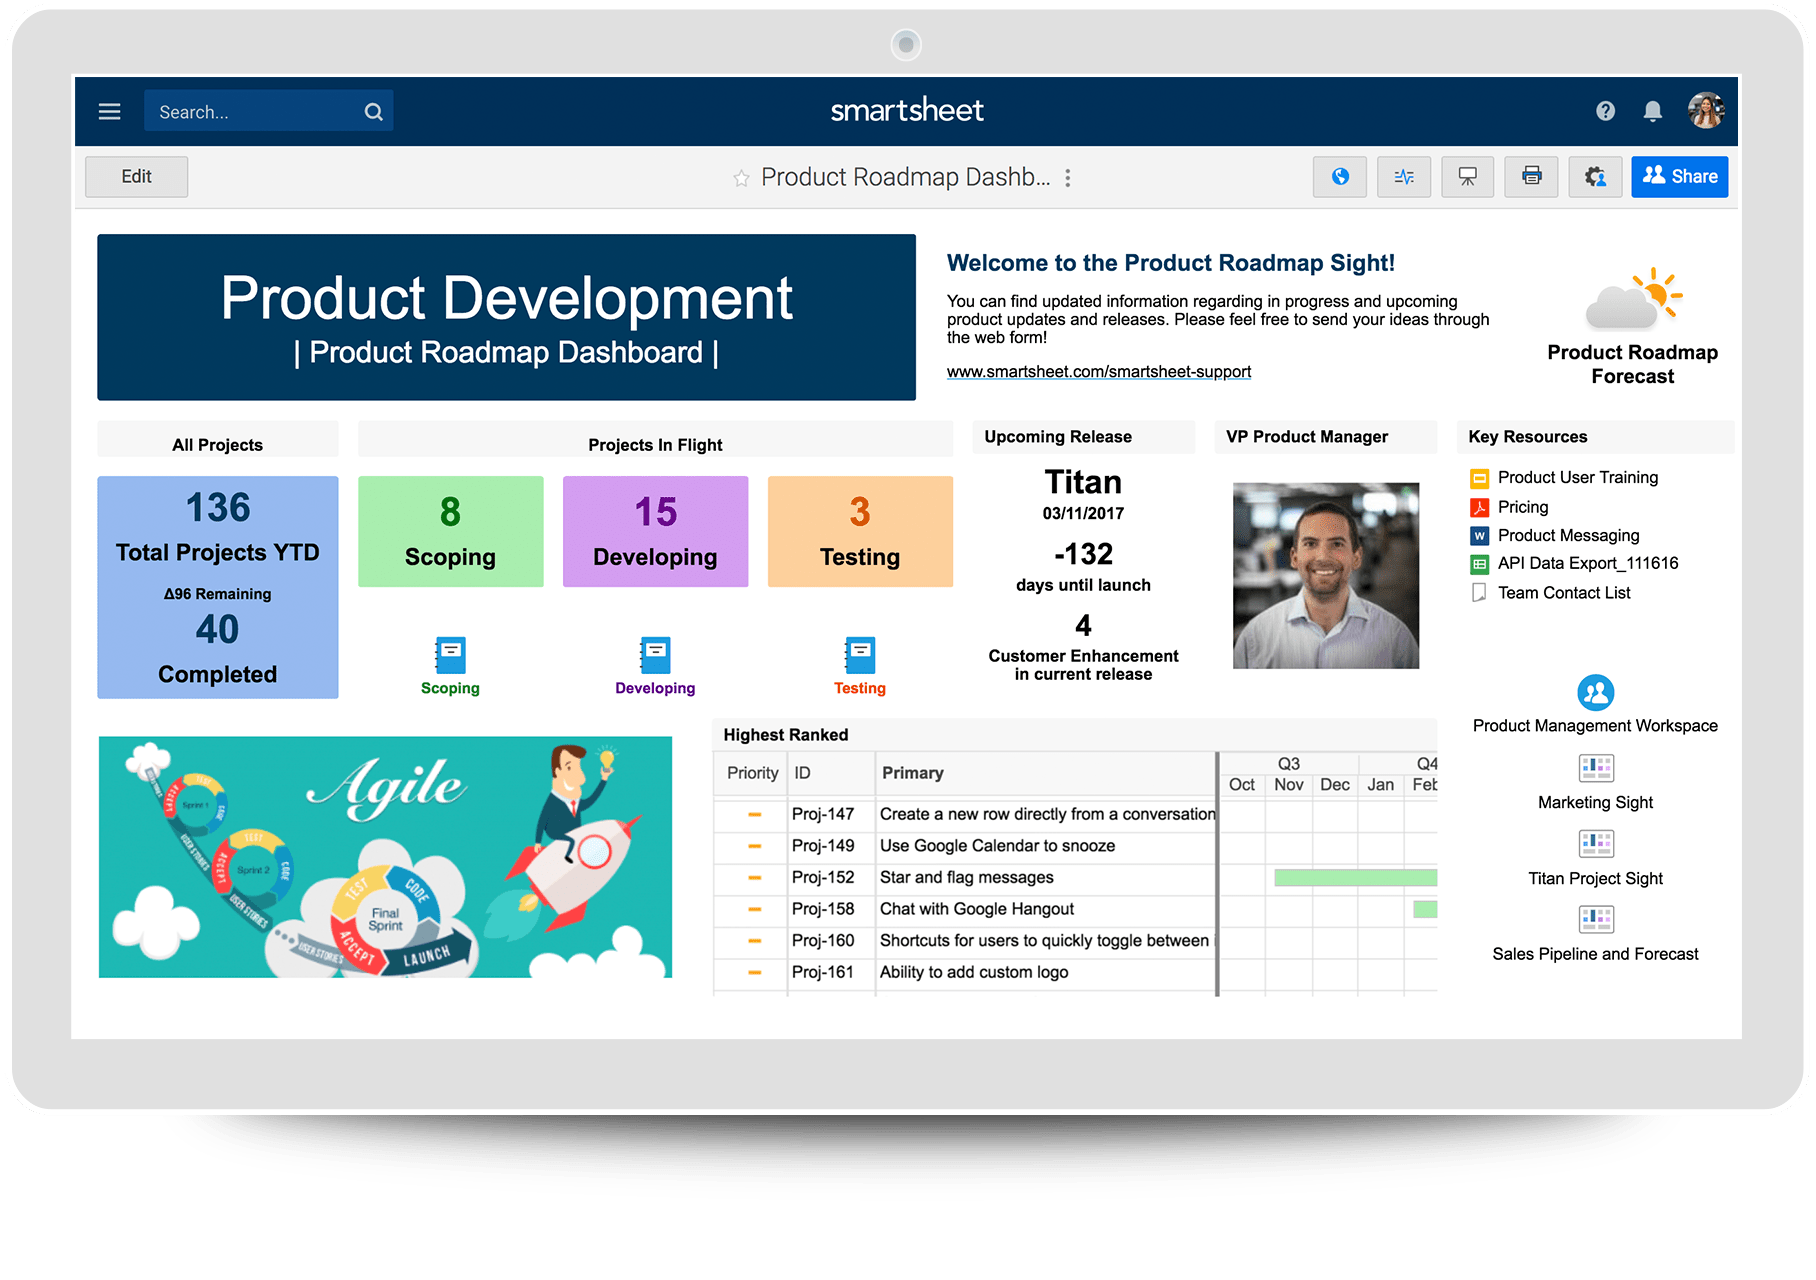Open the Product Management Workspace icon
This screenshot has height=1280, width=1816.
coord(1595,692)
